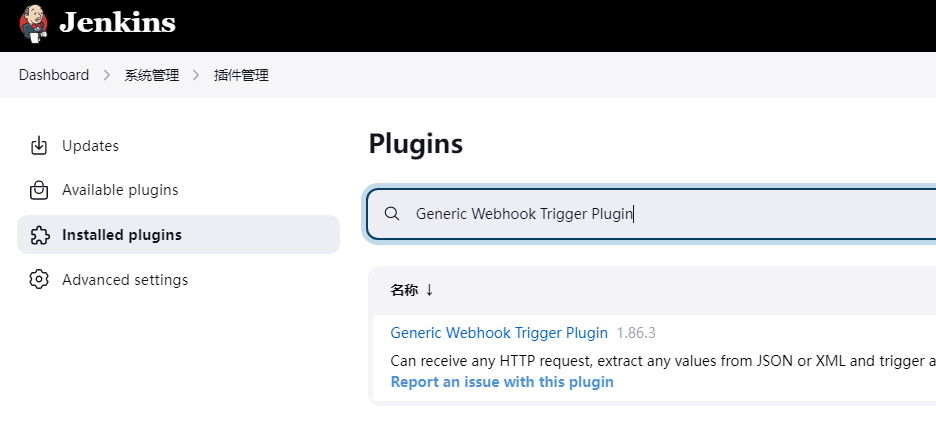Open Generic Webhook Trigger Plugin link

pos(499,332)
